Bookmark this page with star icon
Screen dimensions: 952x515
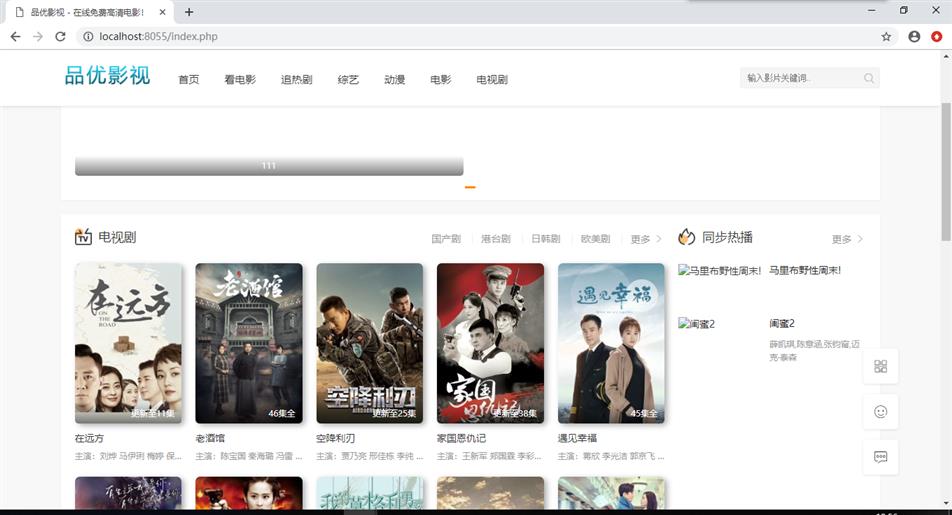pyautogui.click(x=886, y=36)
